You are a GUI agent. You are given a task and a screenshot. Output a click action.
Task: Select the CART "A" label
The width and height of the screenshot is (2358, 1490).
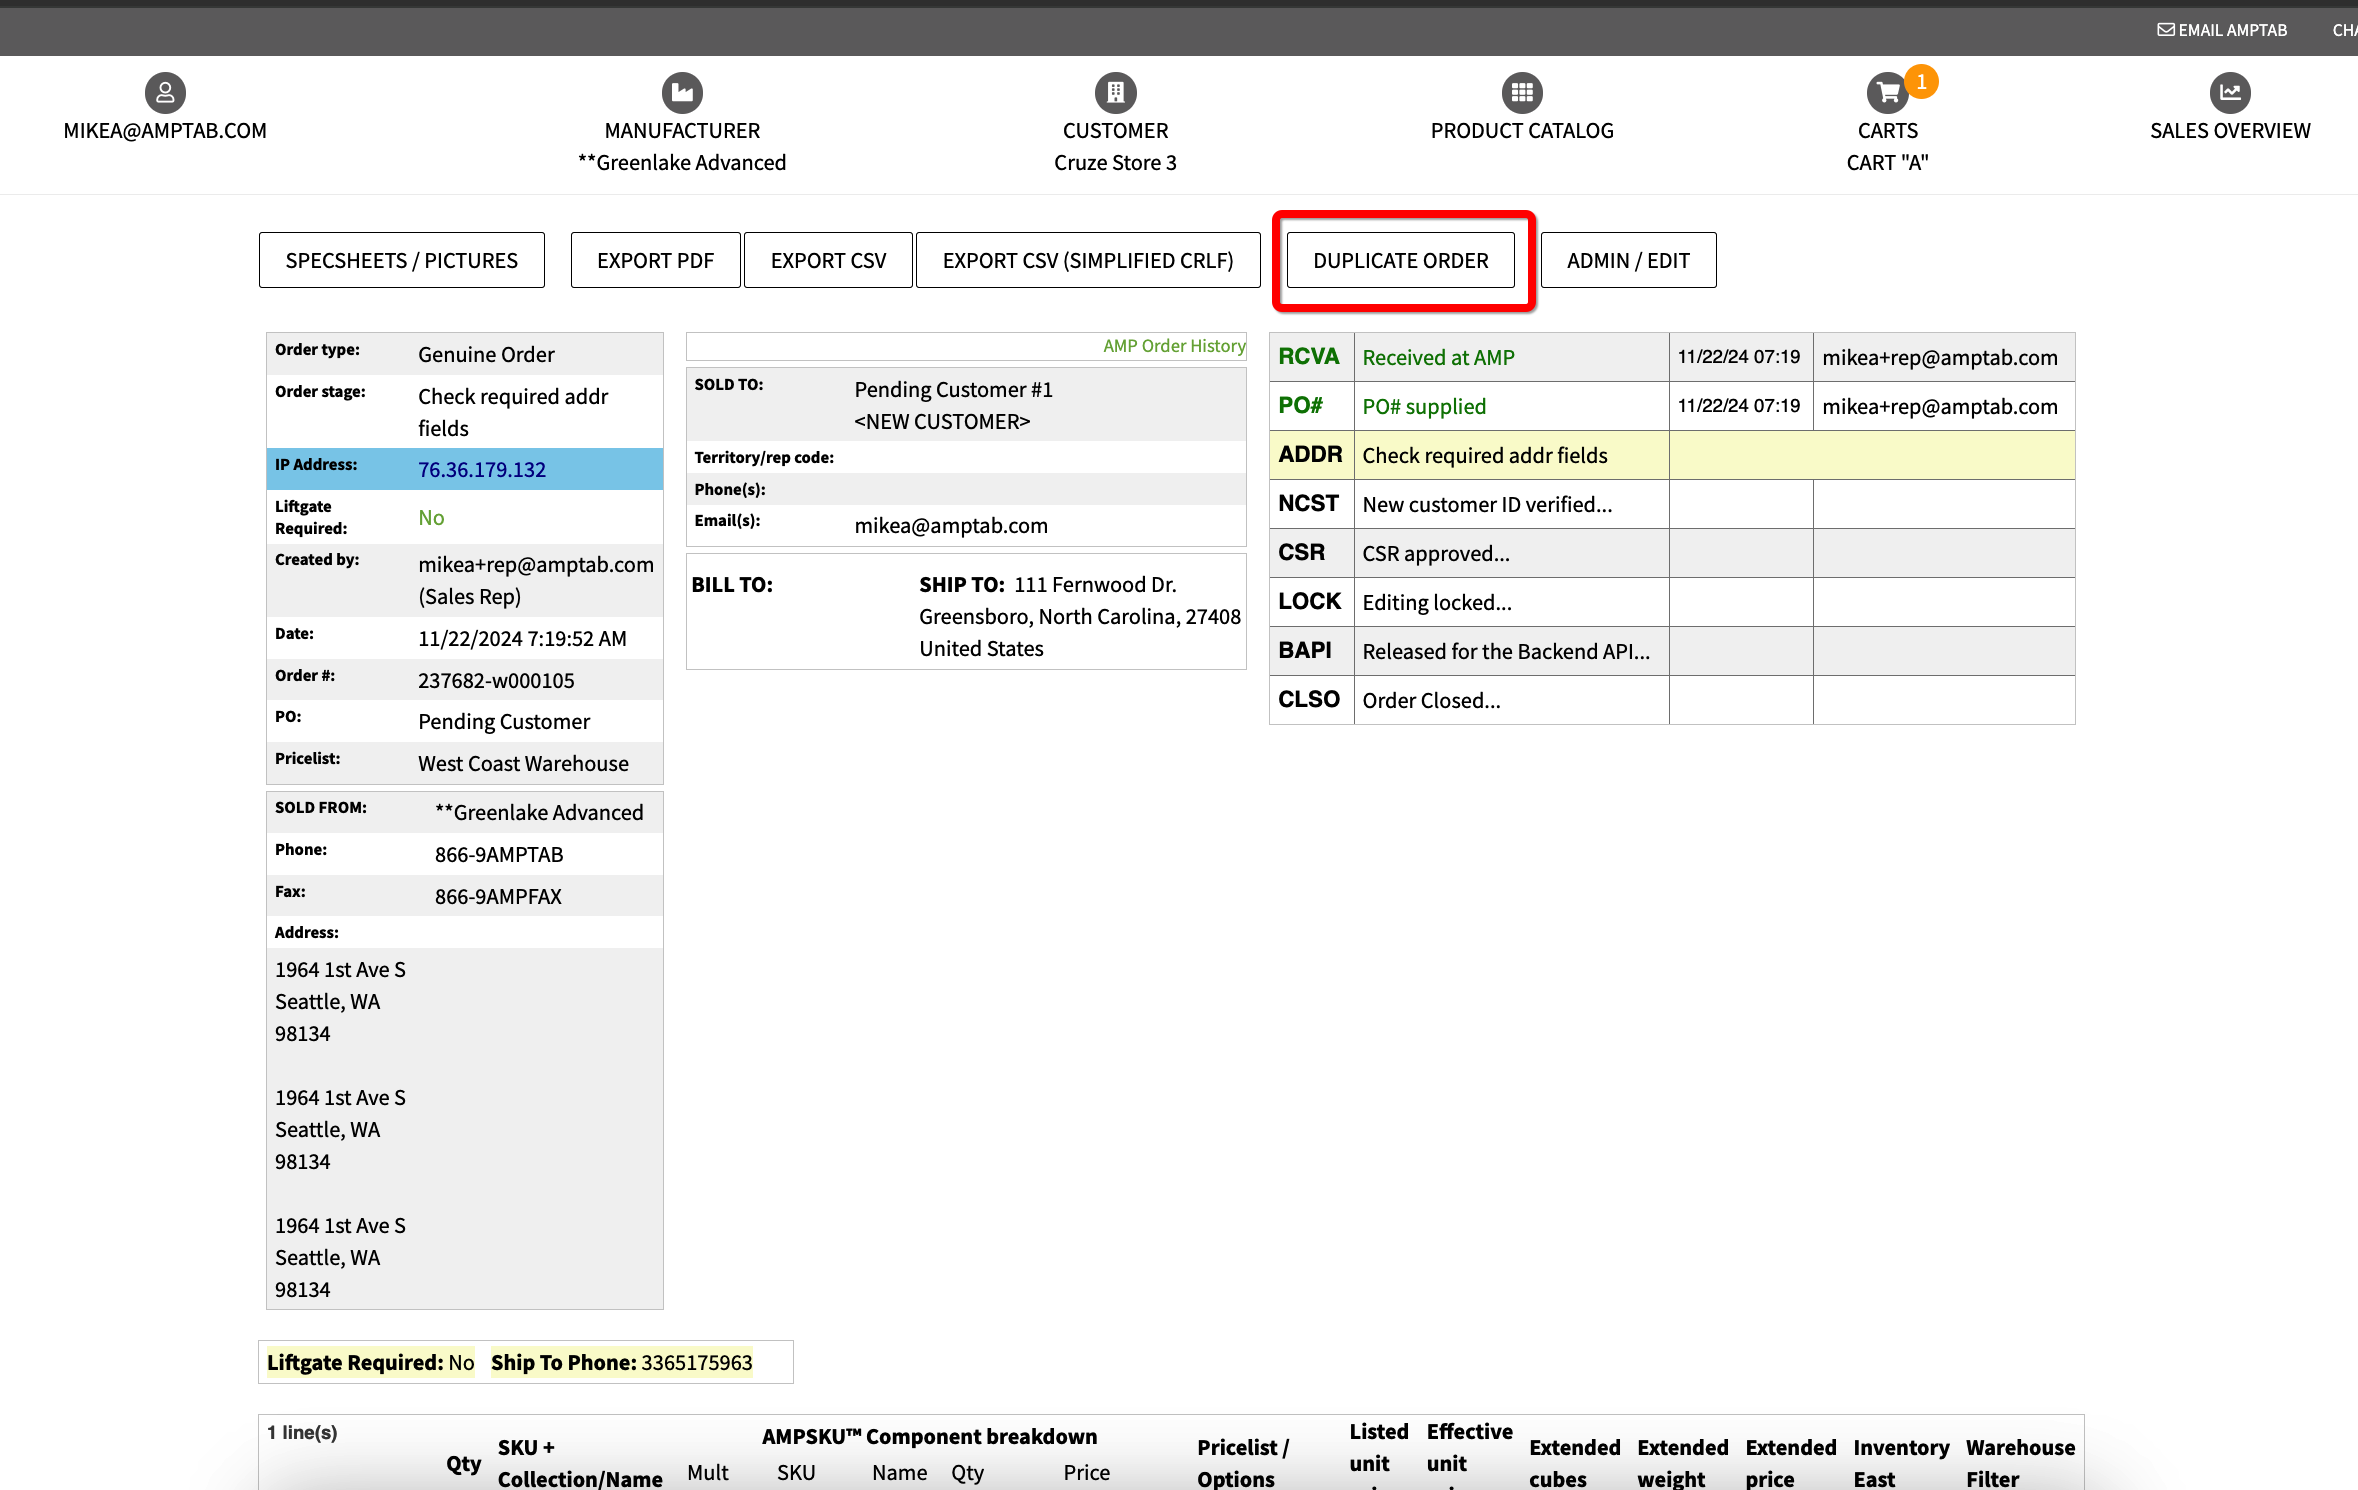tap(1886, 163)
